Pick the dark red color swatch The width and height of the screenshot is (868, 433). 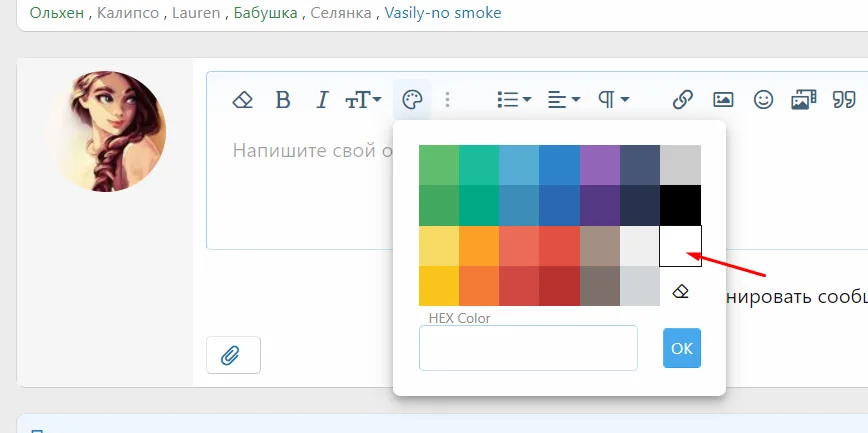coord(560,286)
